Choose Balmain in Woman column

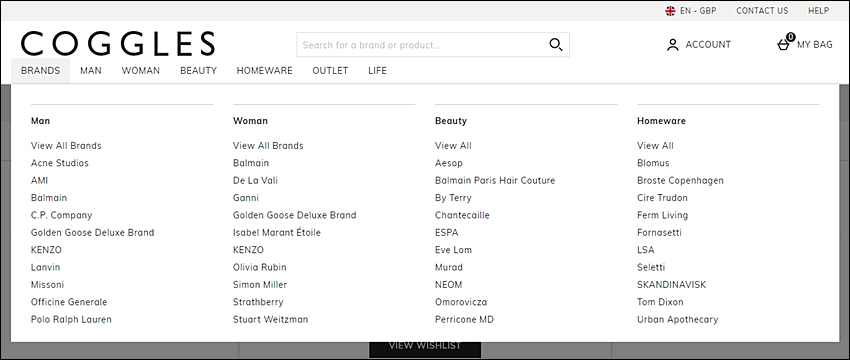[x=251, y=163]
